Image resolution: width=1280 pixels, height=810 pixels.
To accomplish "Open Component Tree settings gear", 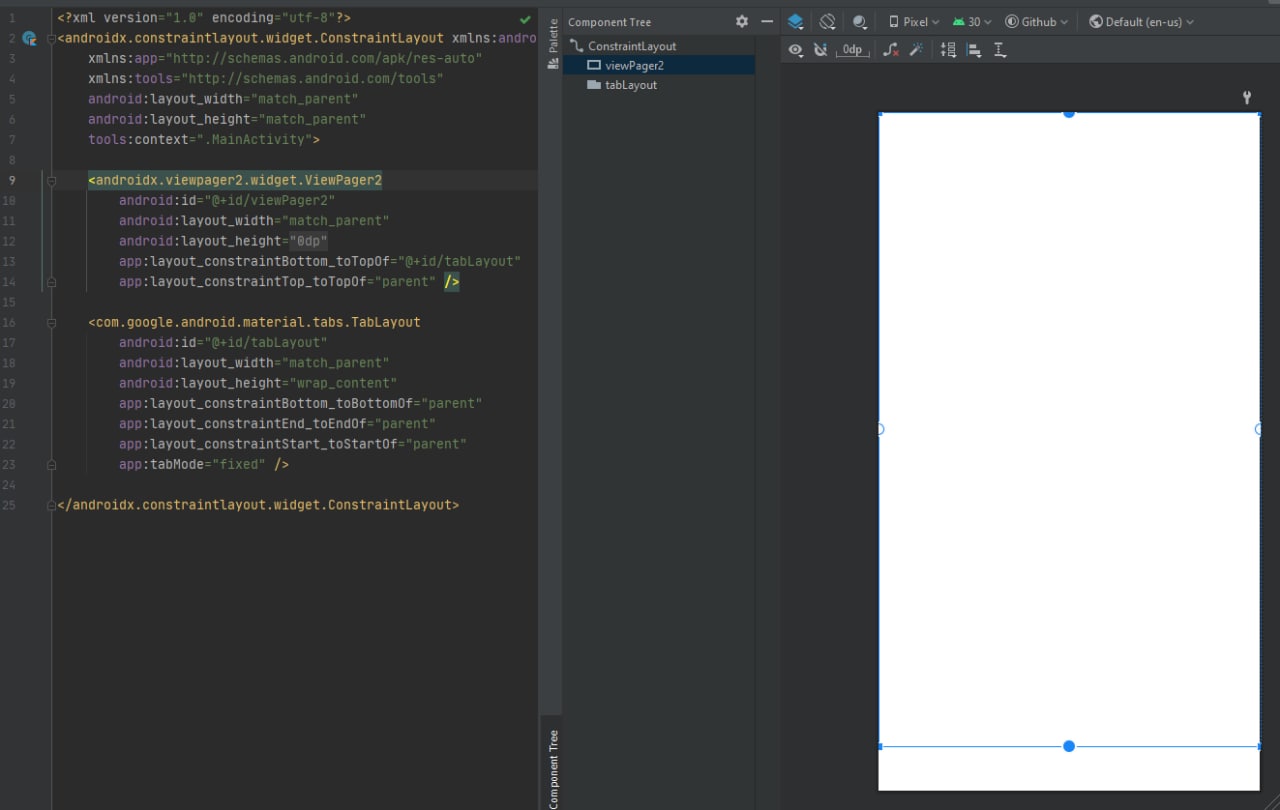I will pyautogui.click(x=741, y=21).
